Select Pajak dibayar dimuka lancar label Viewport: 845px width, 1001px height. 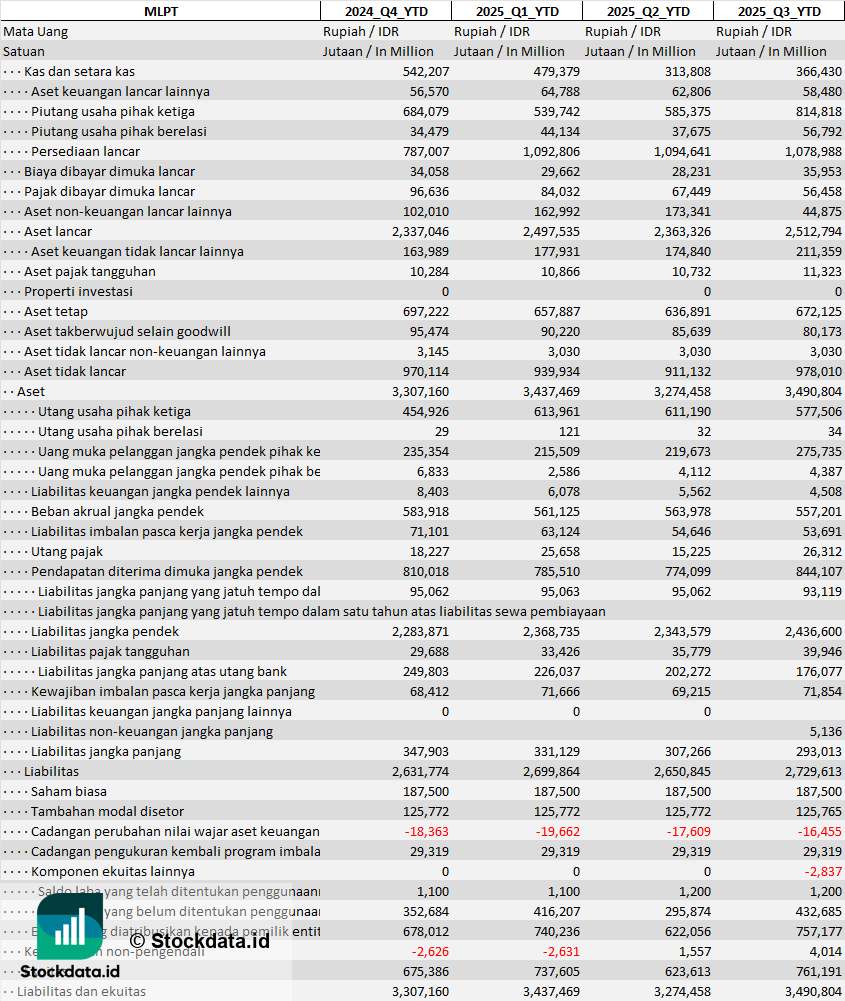110,192
